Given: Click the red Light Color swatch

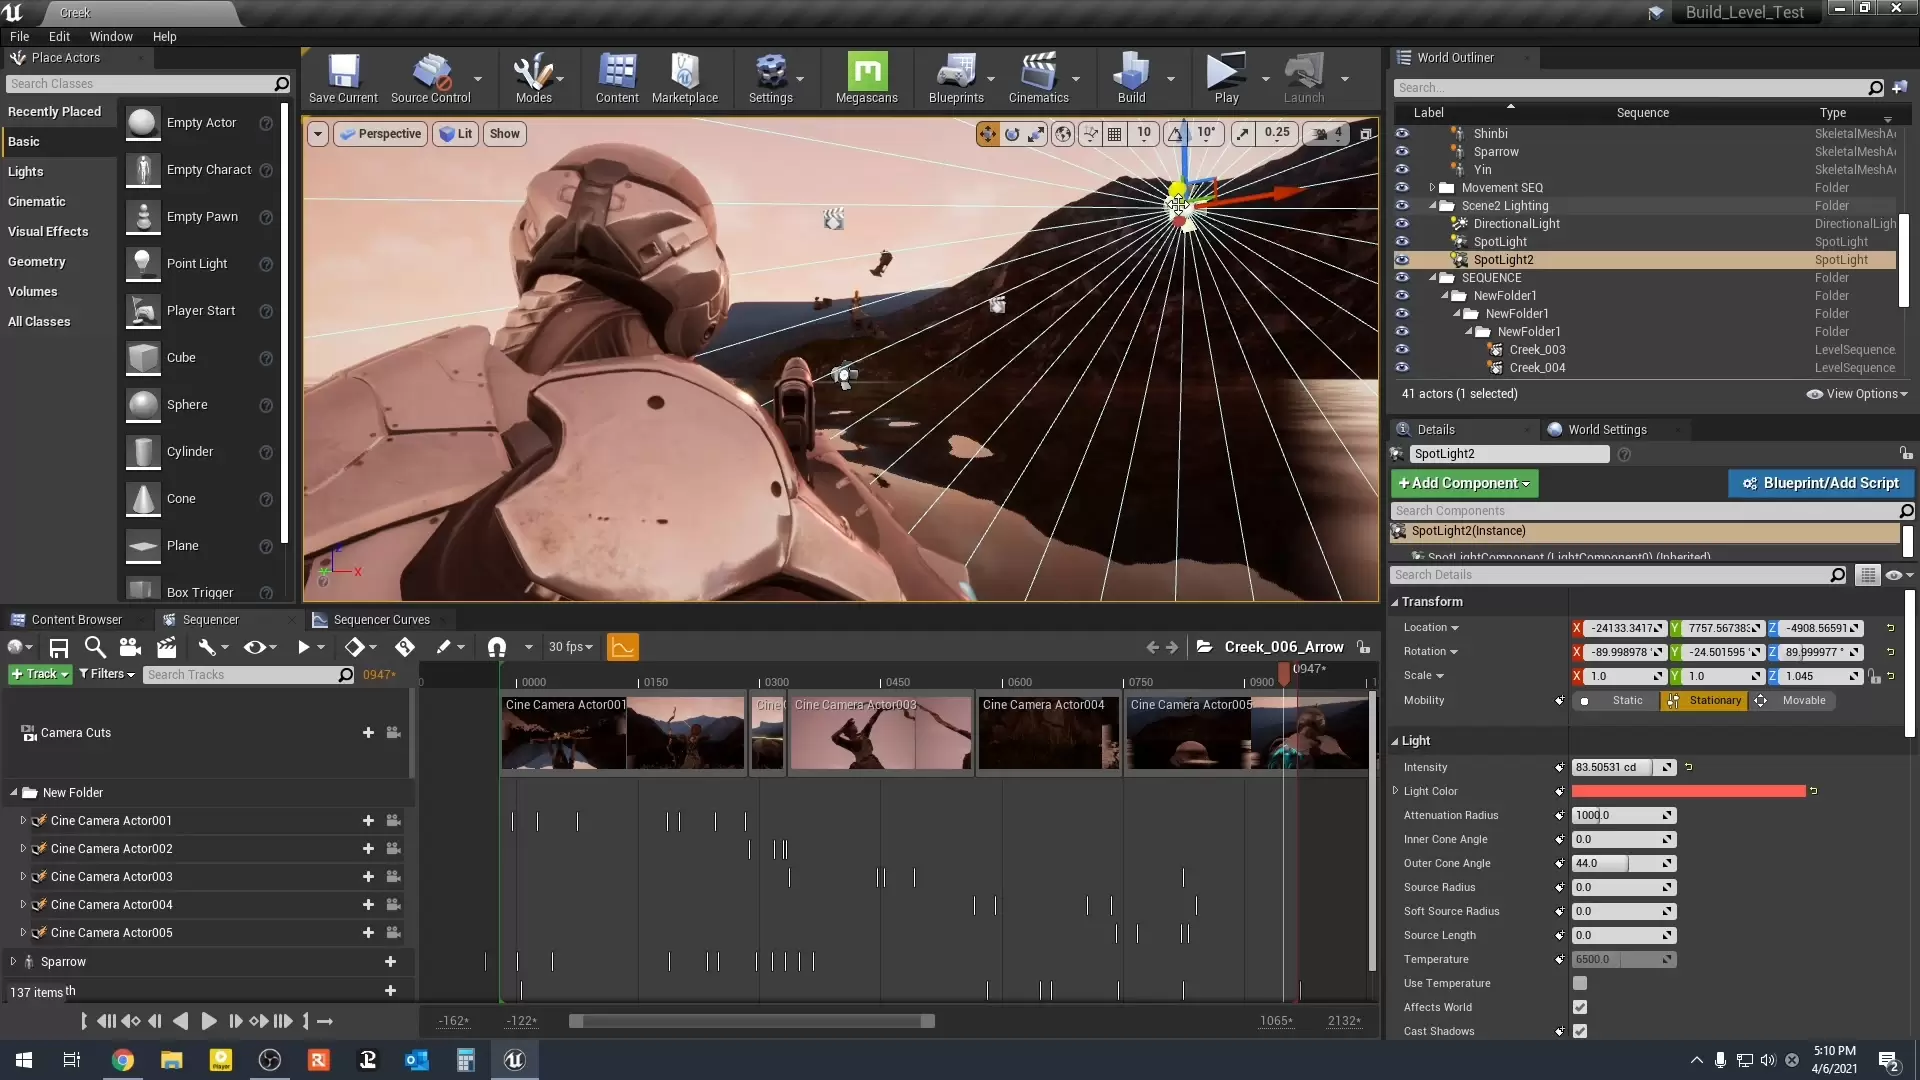Looking at the screenshot, I should [x=1688, y=791].
